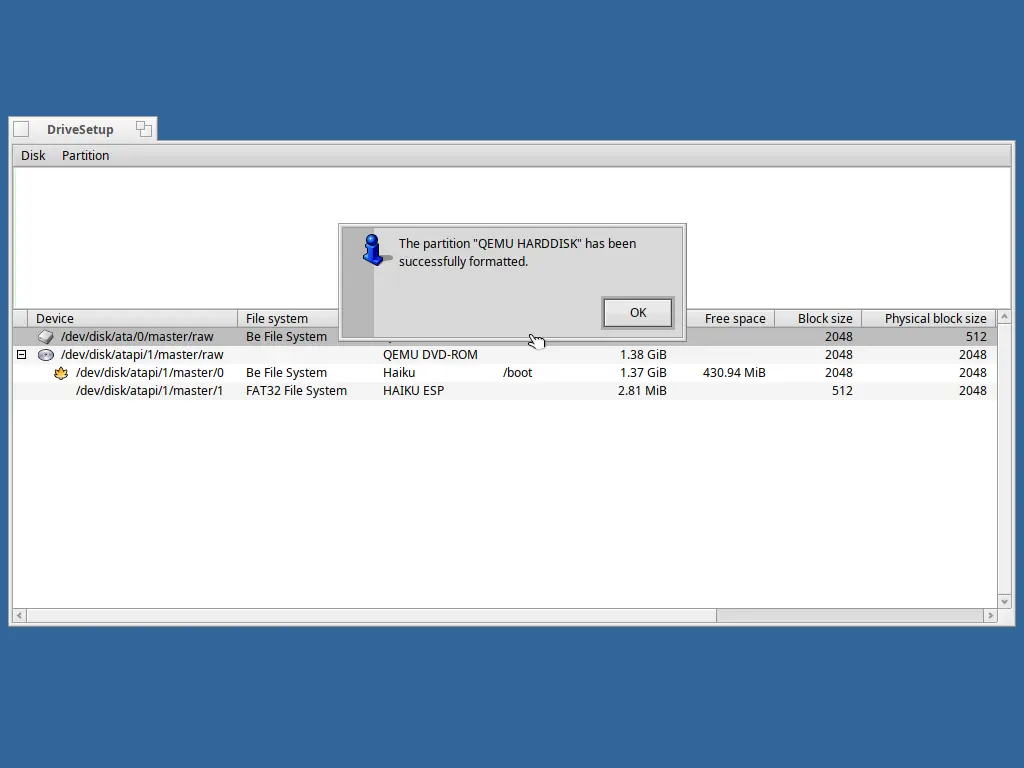Click the DVD-ROM disc icon
The image size is (1024, 768).
(46, 355)
